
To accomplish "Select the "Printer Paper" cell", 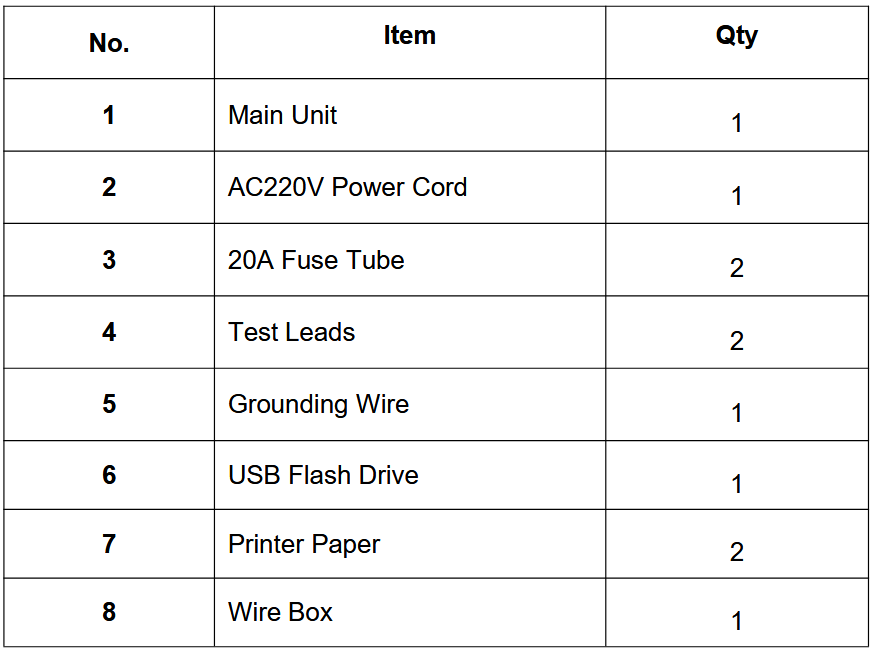I will click(x=304, y=544).
